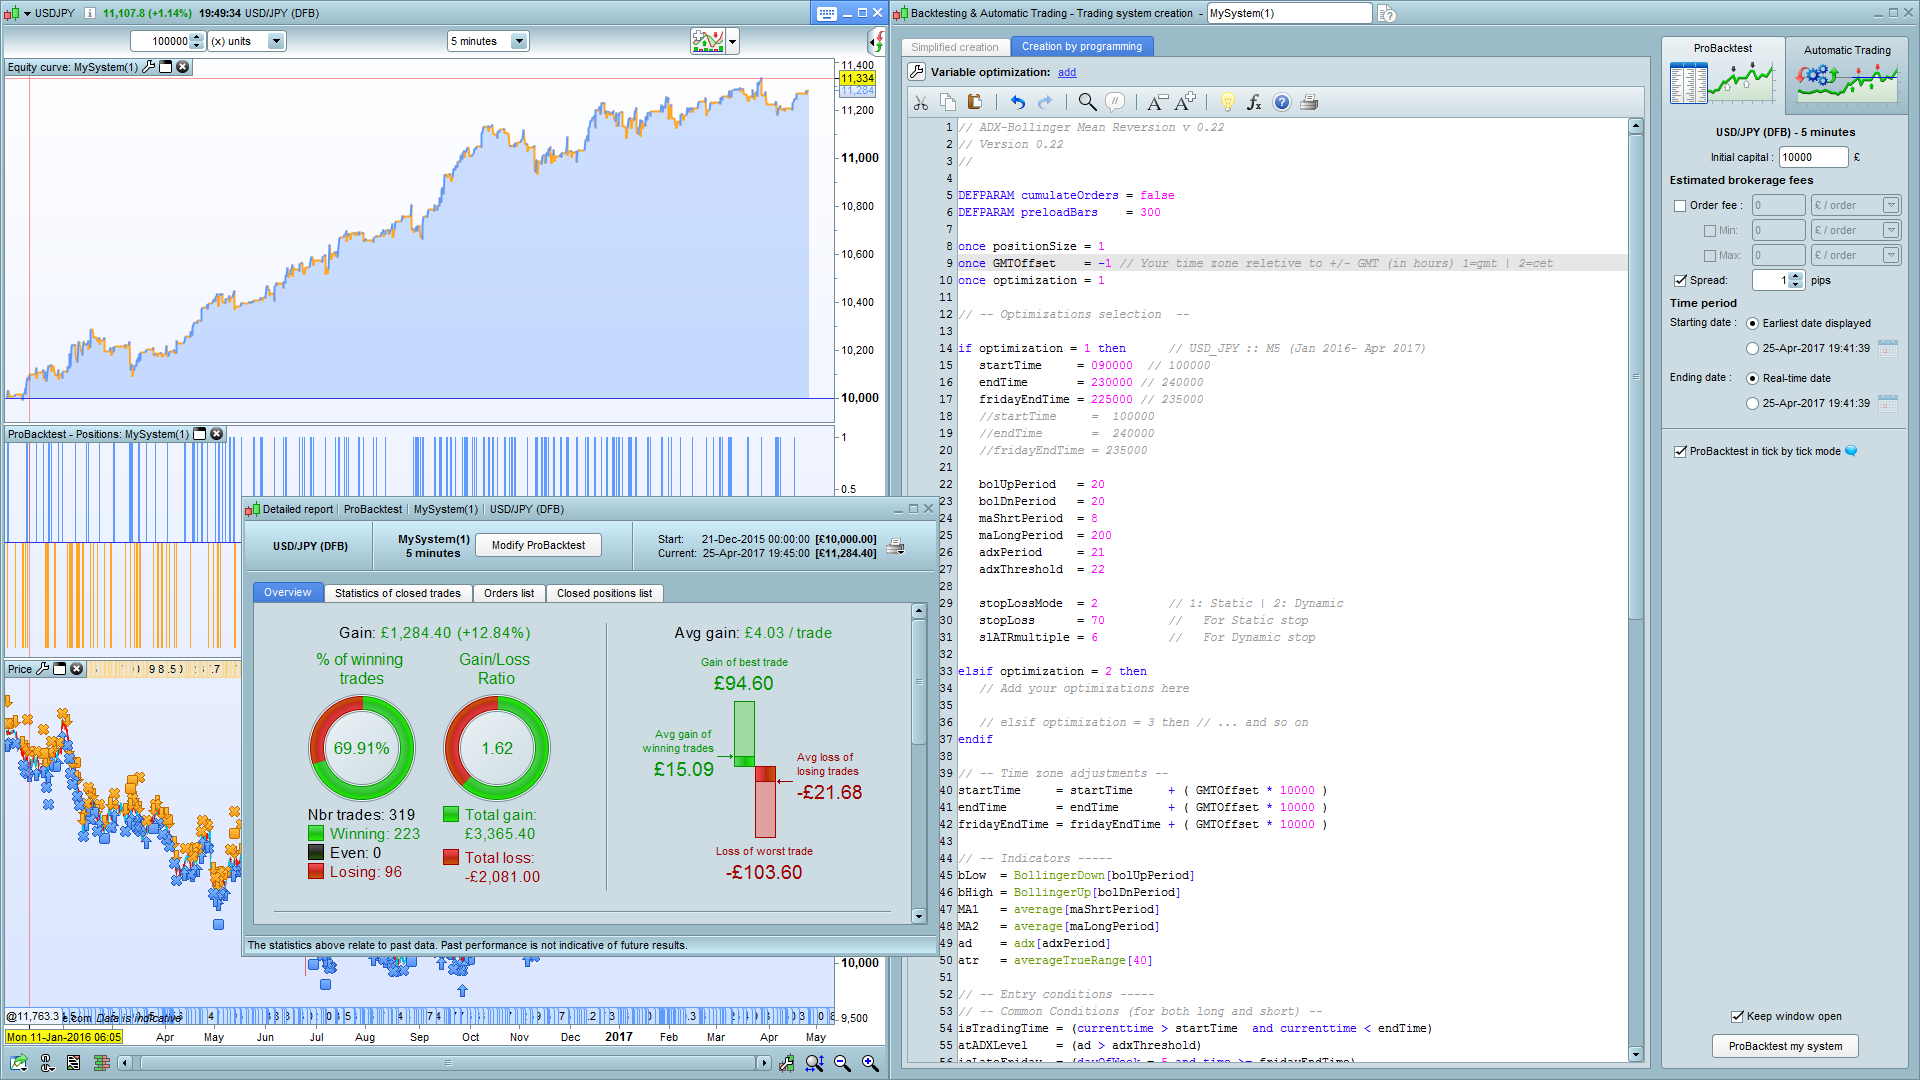1920x1080 pixels.
Task: Uncheck ProBacktest in tick by tick mode
Action: point(1680,452)
